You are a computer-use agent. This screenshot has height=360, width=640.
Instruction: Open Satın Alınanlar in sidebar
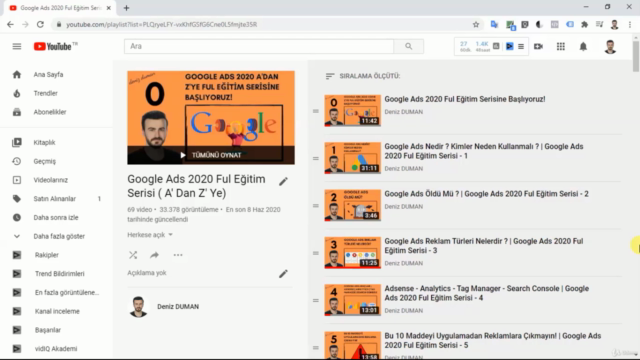pyautogui.click(x=55, y=199)
